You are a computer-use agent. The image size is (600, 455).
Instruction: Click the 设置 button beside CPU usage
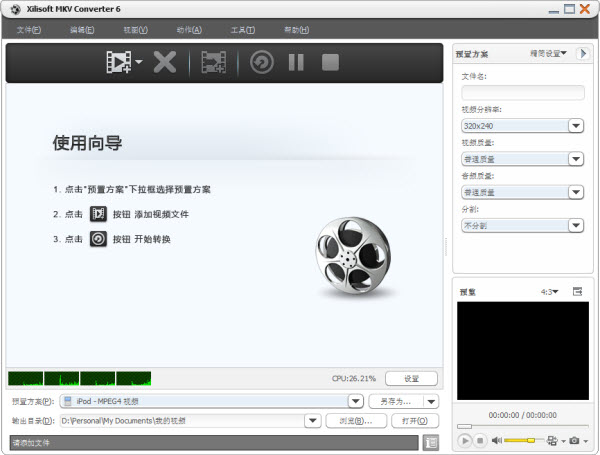pos(411,378)
